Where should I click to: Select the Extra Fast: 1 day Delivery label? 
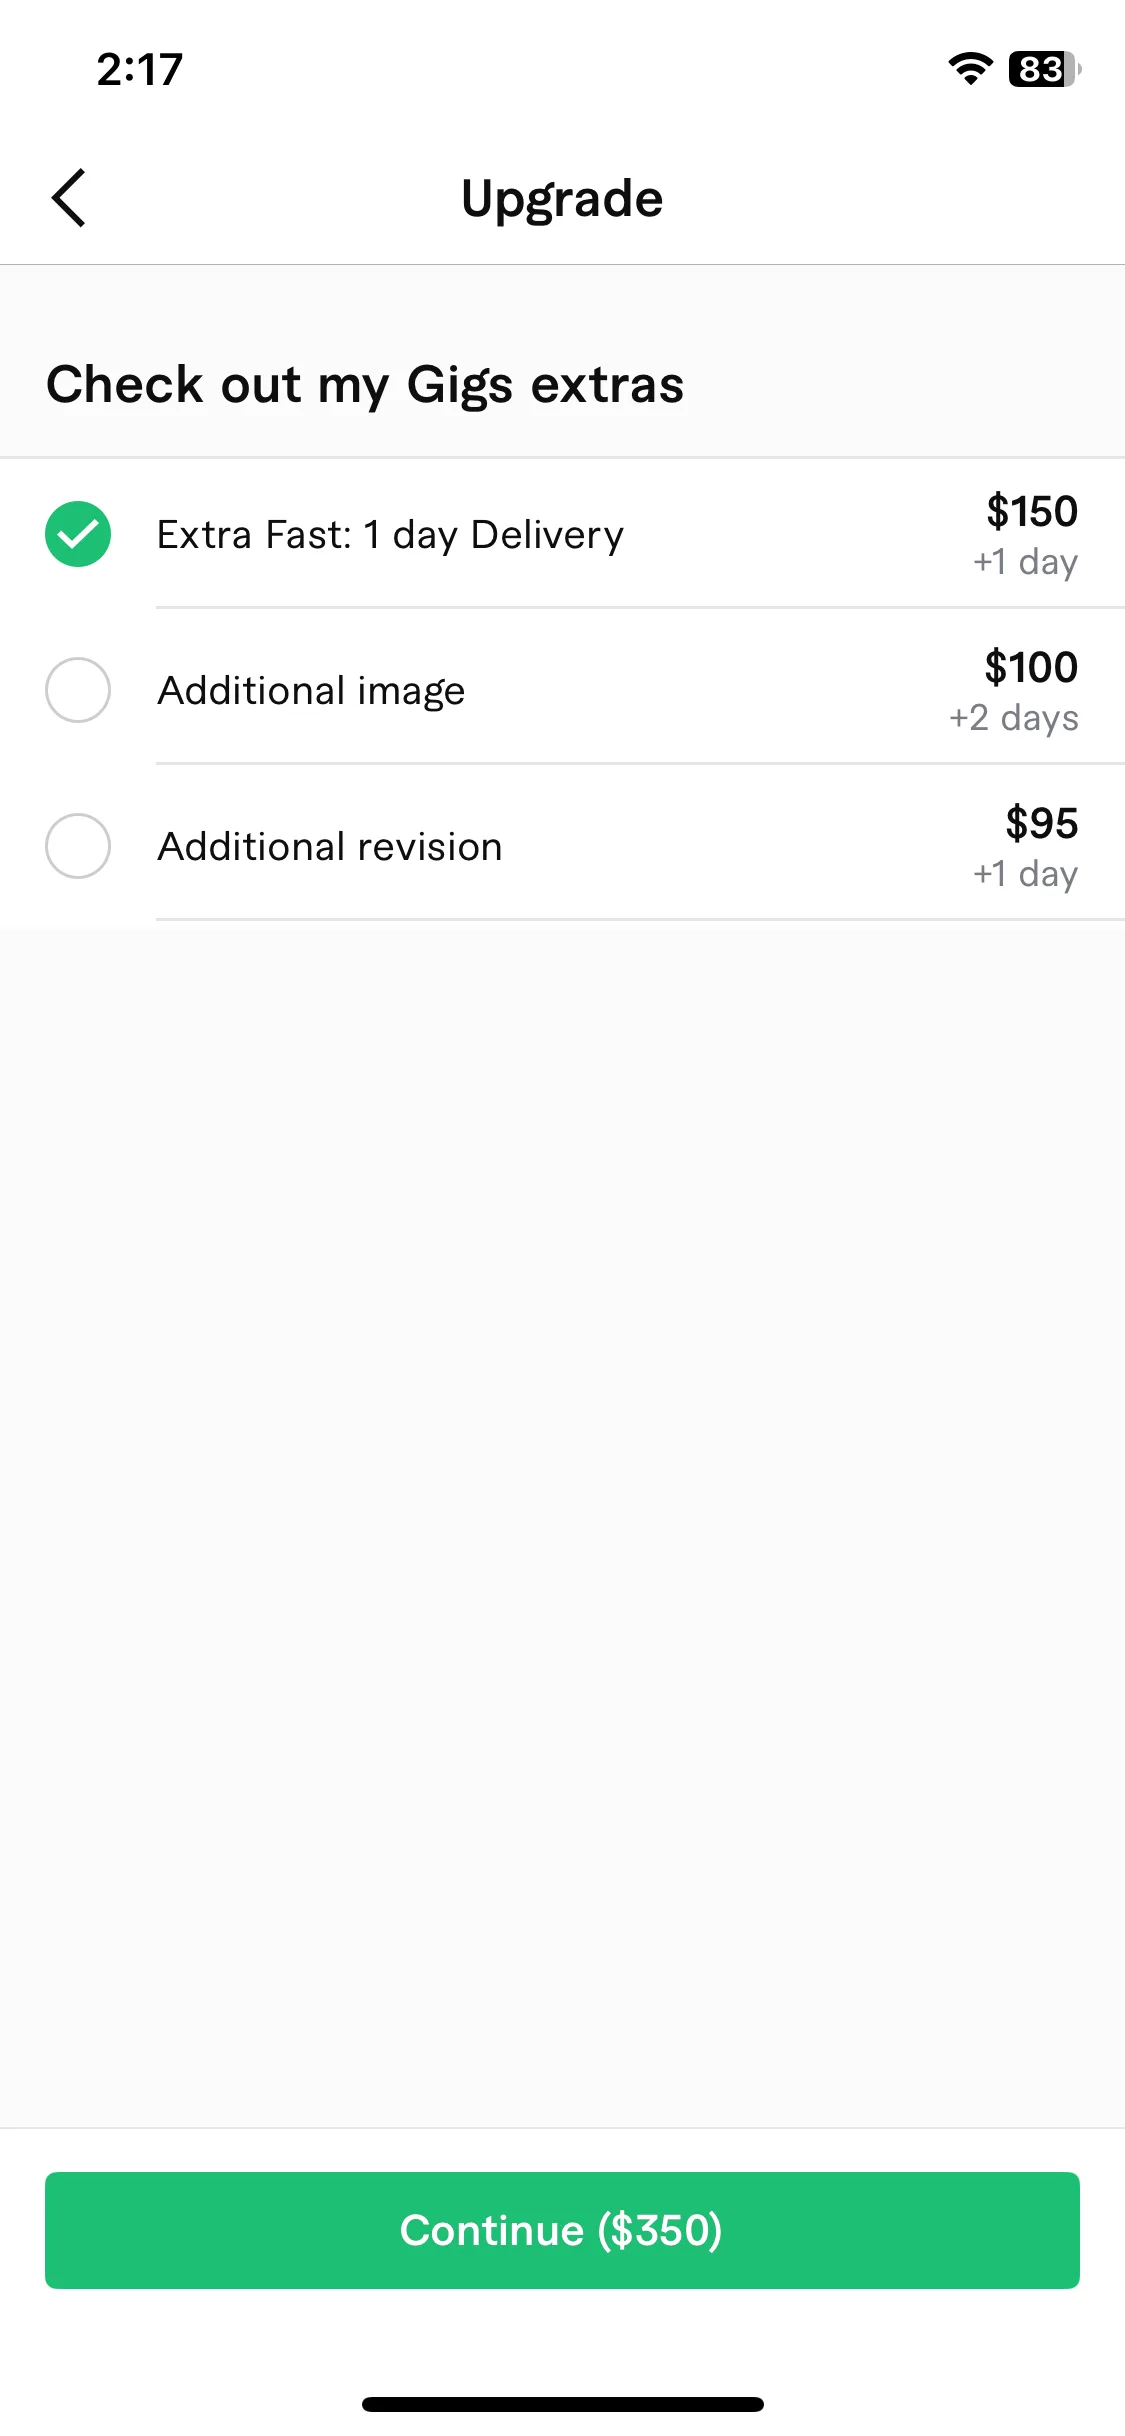[390, 535]
